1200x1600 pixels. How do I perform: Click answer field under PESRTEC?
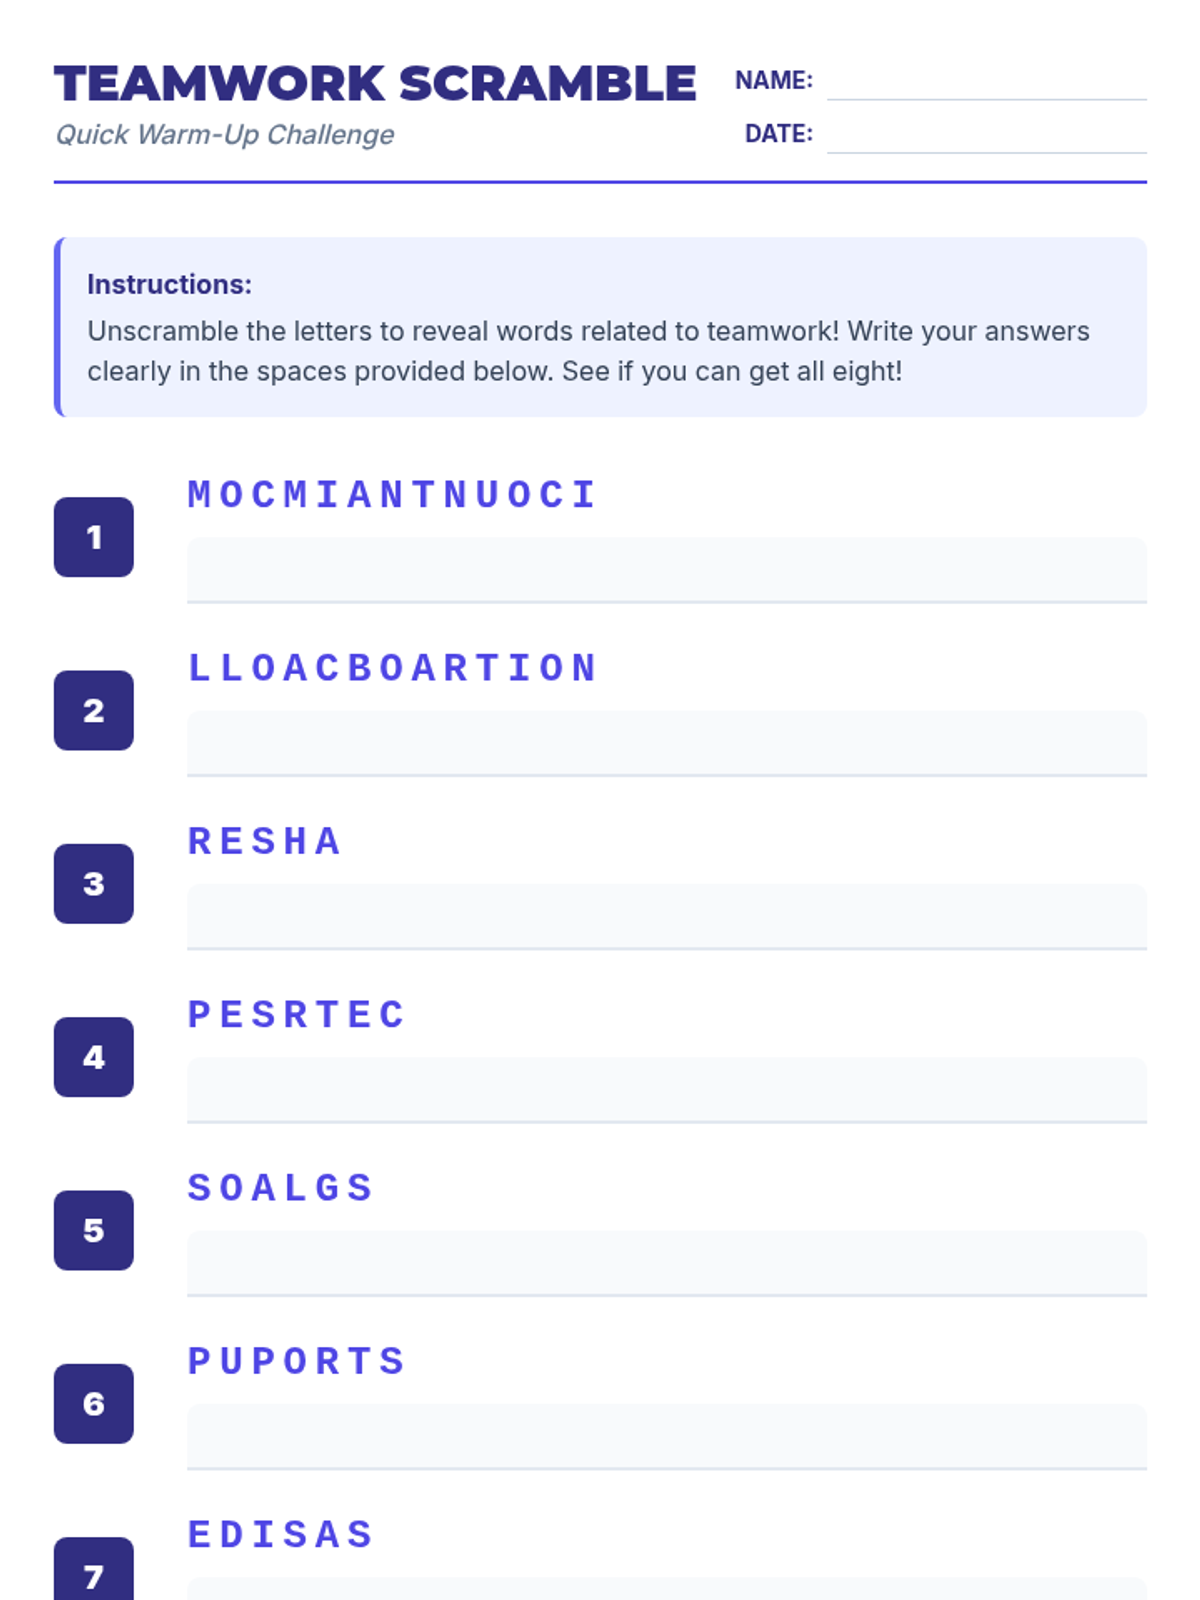667,1090
